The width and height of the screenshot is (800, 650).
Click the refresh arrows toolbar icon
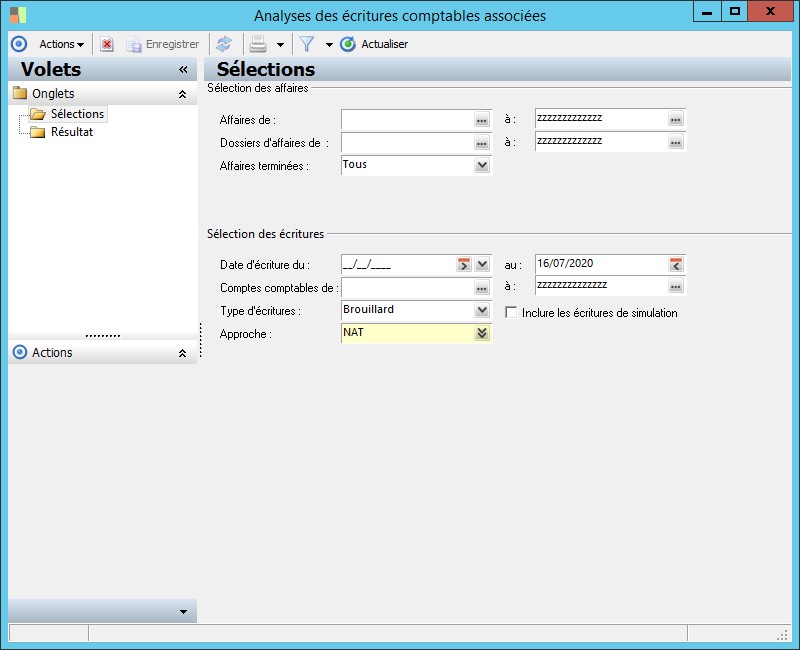tap(224, 44)
